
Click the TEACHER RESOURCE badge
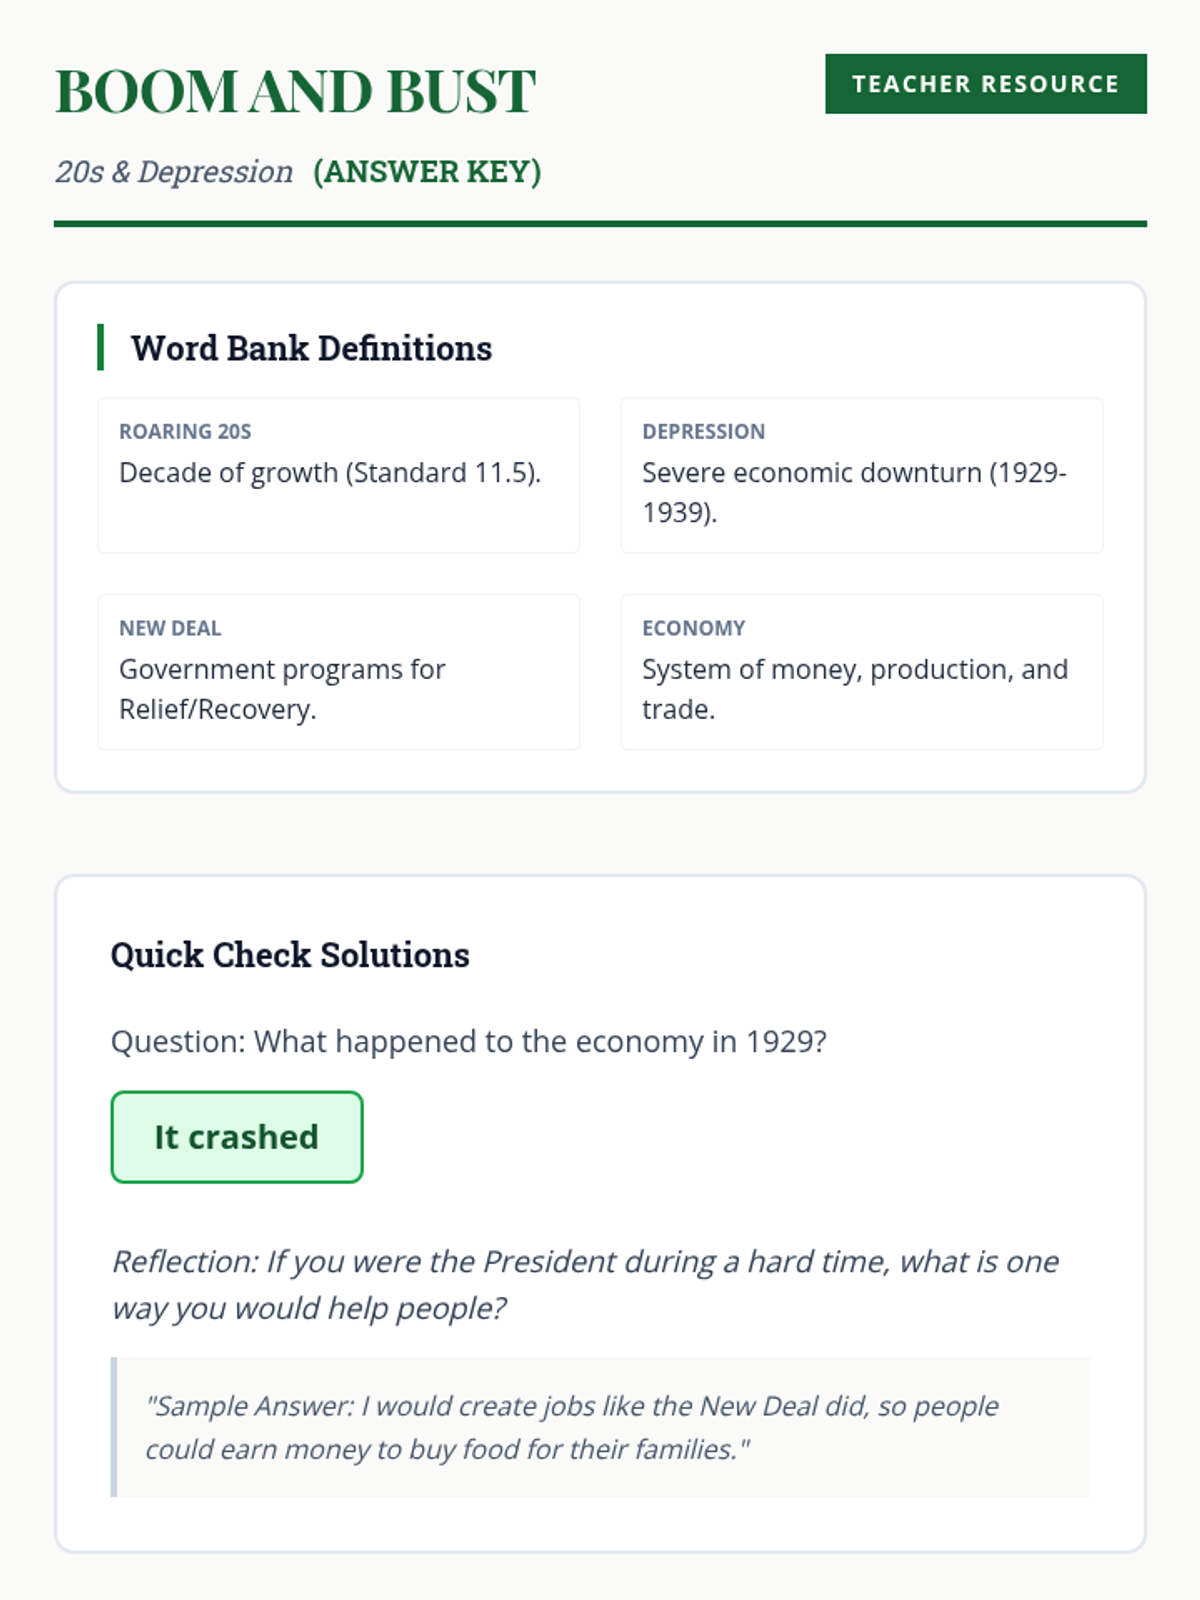pos(985,84)
